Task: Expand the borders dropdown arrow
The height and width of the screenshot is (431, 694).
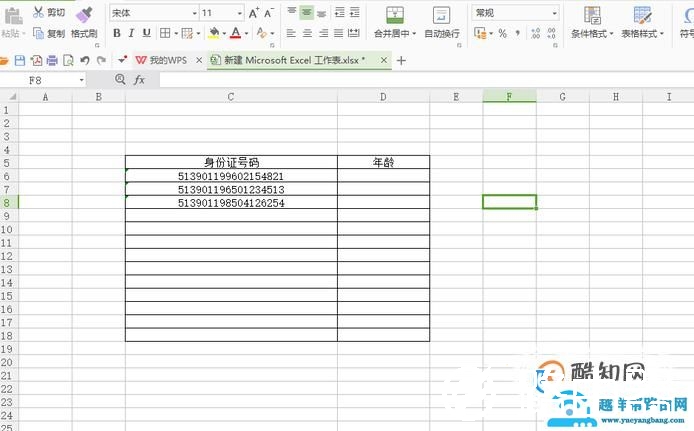Action: click(x=176, y=33)
